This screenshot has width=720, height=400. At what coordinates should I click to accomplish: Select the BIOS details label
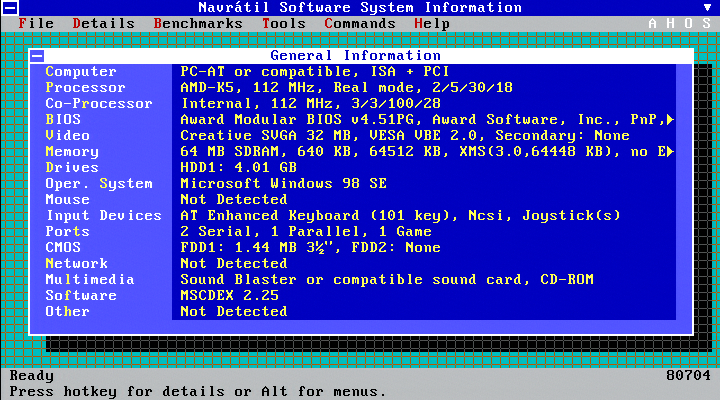point(63,119)
